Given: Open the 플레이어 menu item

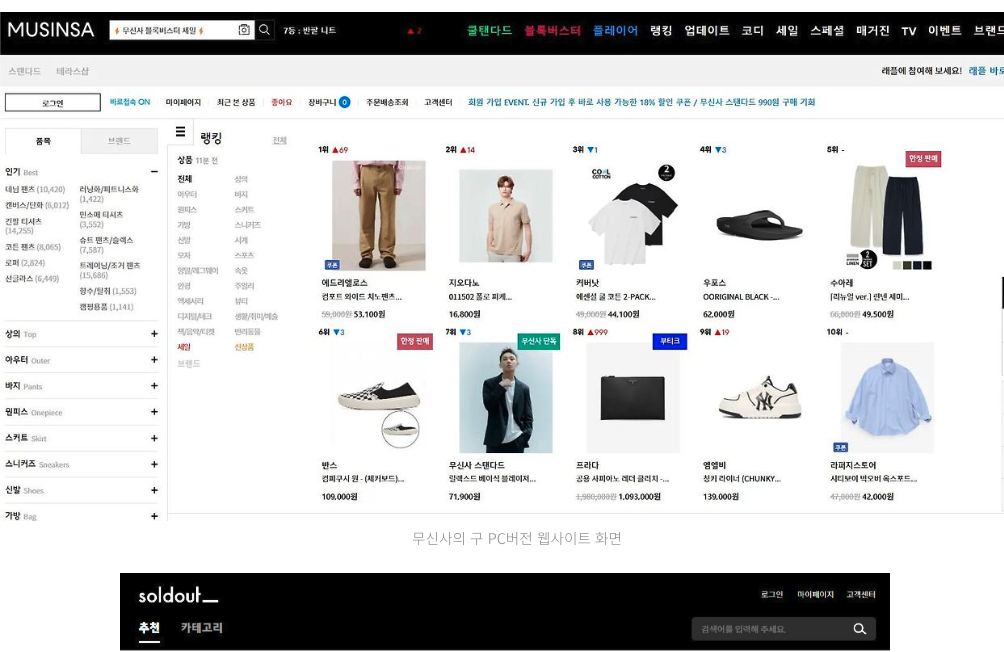Looking at the screenshot, I should 615,30.
